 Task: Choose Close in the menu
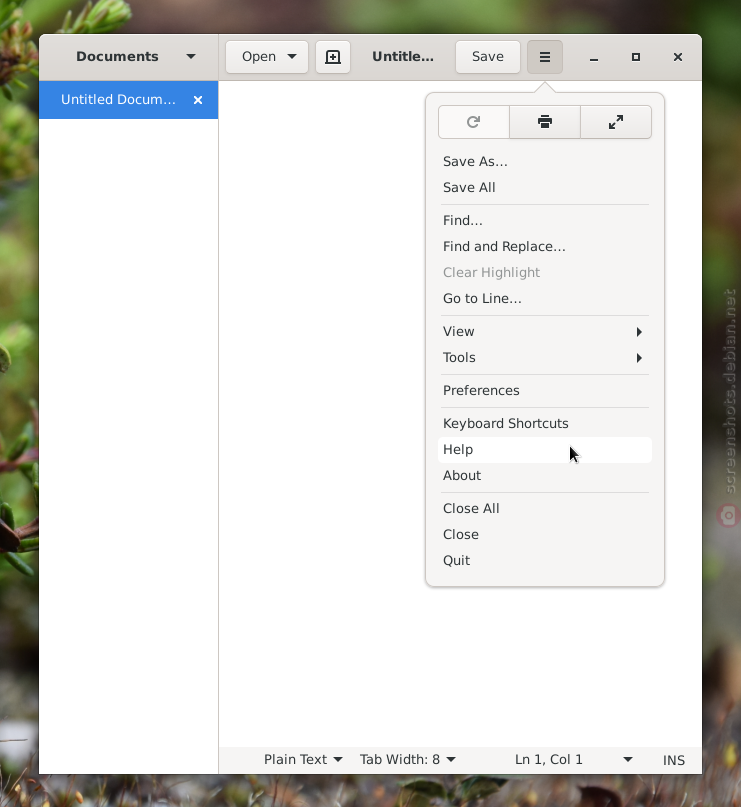tap(544, 535)
